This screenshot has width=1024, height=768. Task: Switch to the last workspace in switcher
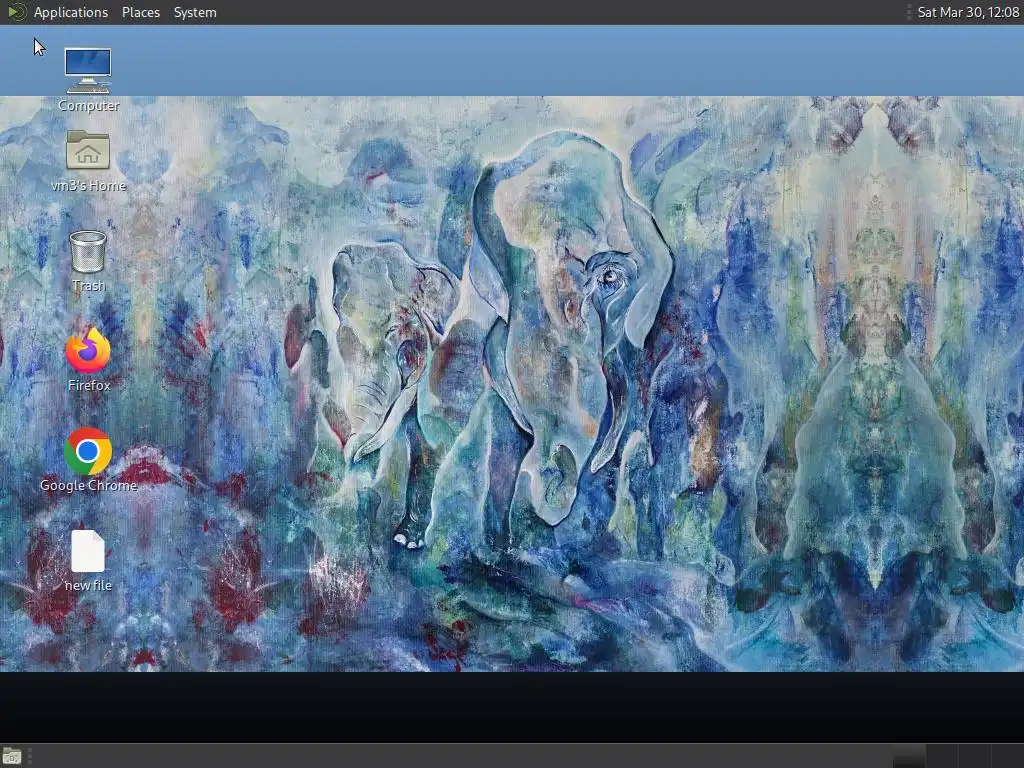[x=1007, y=756]
